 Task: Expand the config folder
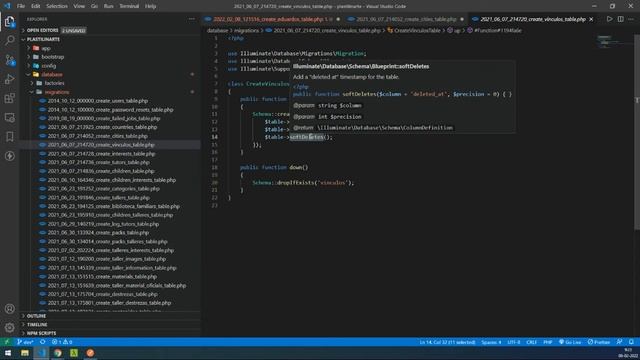tap(49, 66)
